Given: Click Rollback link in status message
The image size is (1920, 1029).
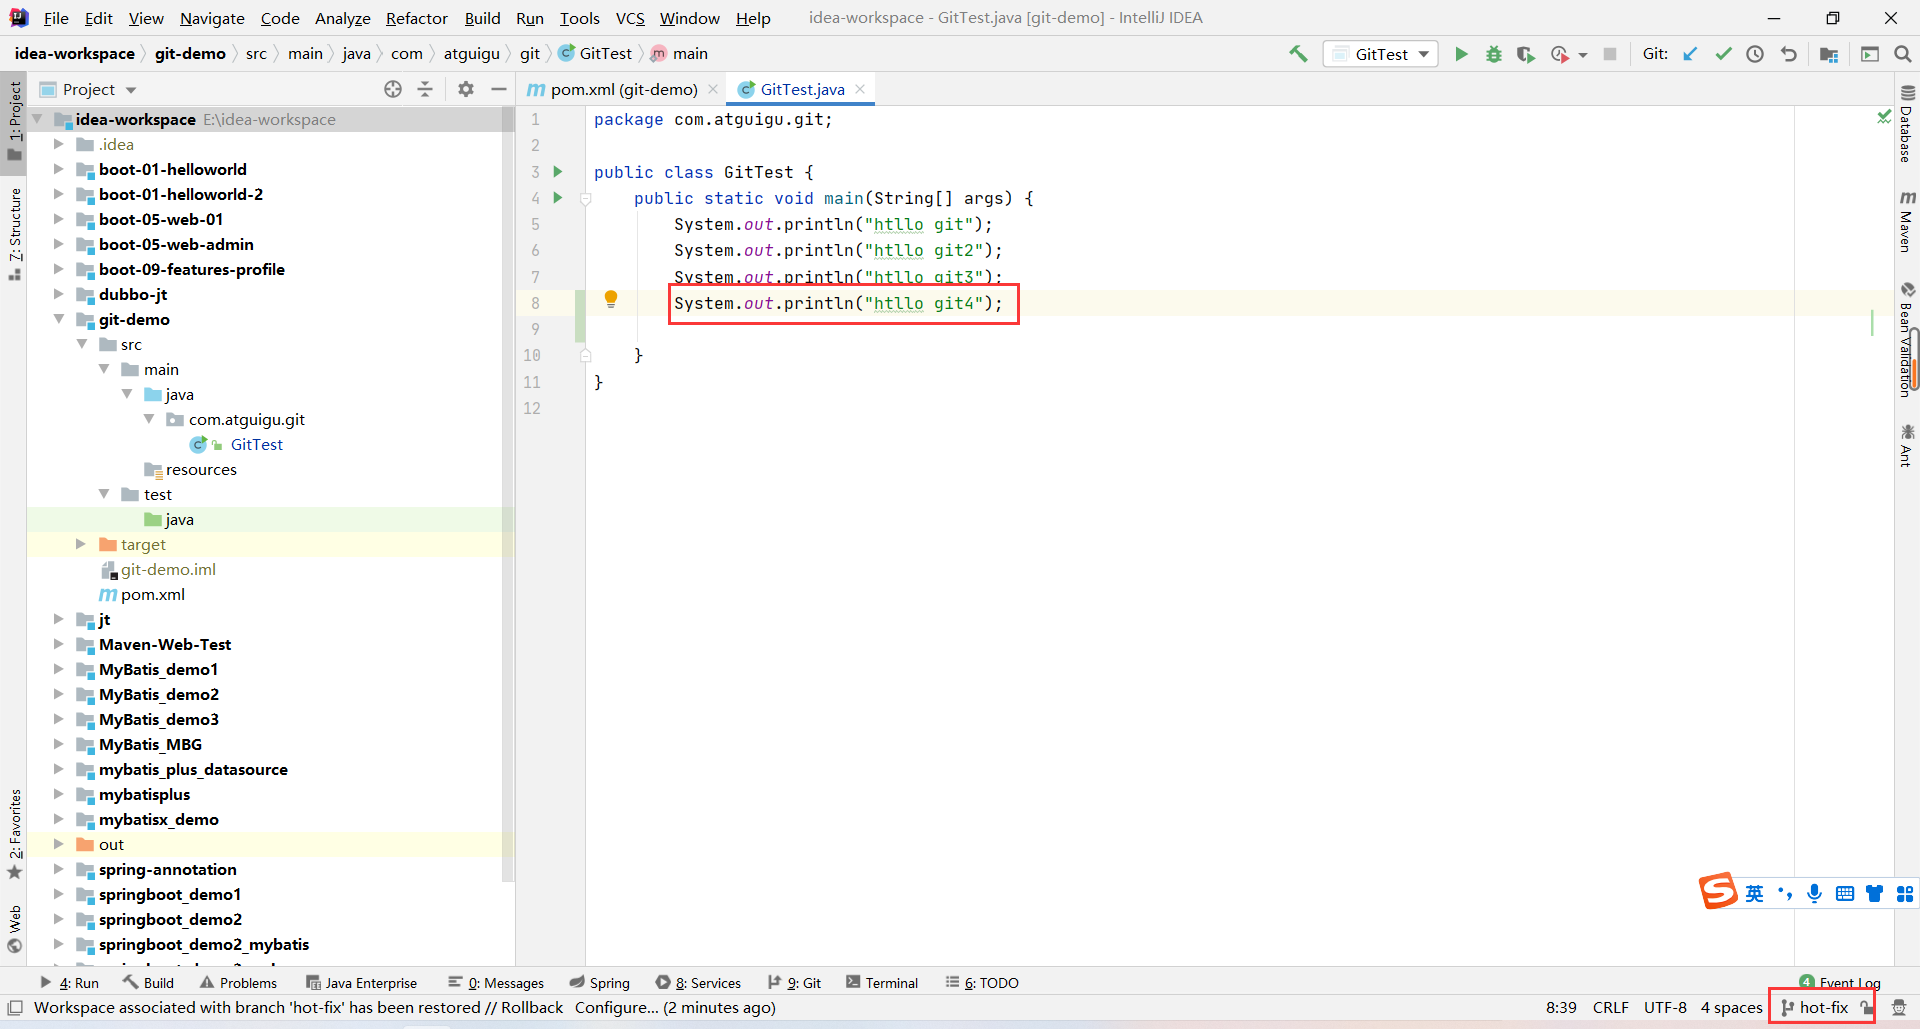Looking at the screenshot, I should coord(531,1007).
